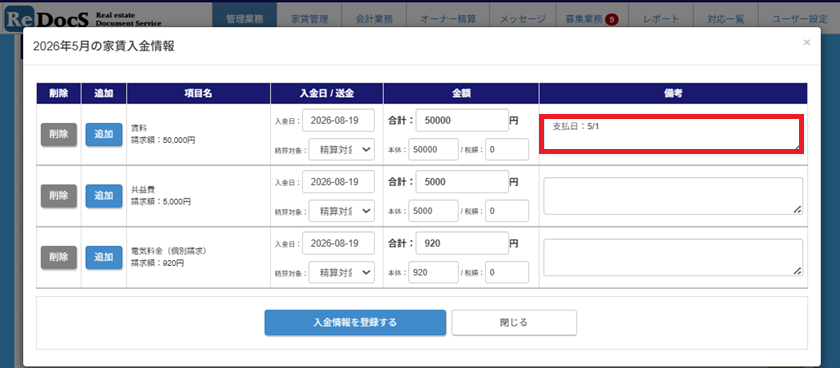Image resolution: width=840 pixels, height=368 pixels.
Task: Open the 精算対象 dropdown for 賃料
Action: pyautogui.click(x=342, y=150)
